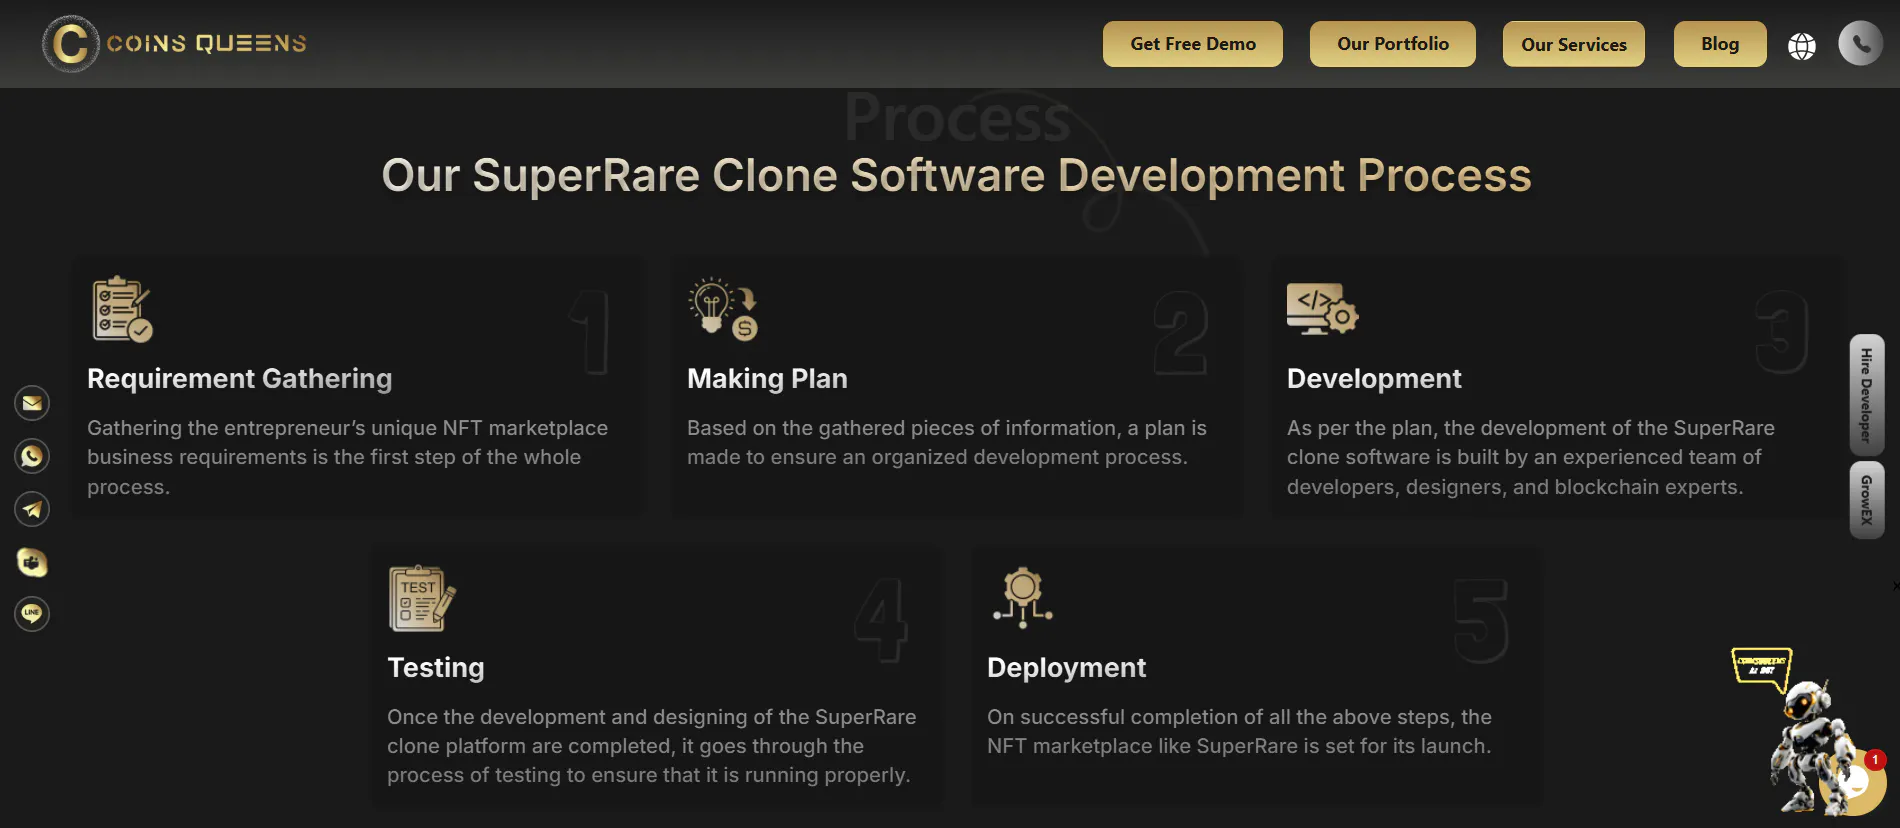Viewport: 1900px width, 828px height.
Task: Open the Hire Developer side tab
Action: 1867,395
